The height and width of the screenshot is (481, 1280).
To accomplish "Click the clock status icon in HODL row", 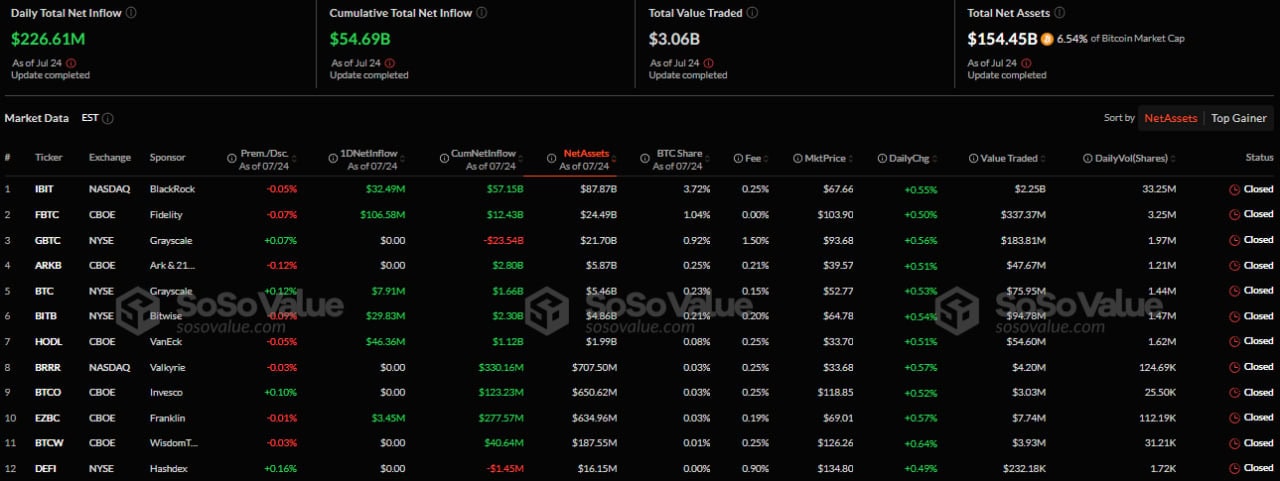I will coord(1234,341).
